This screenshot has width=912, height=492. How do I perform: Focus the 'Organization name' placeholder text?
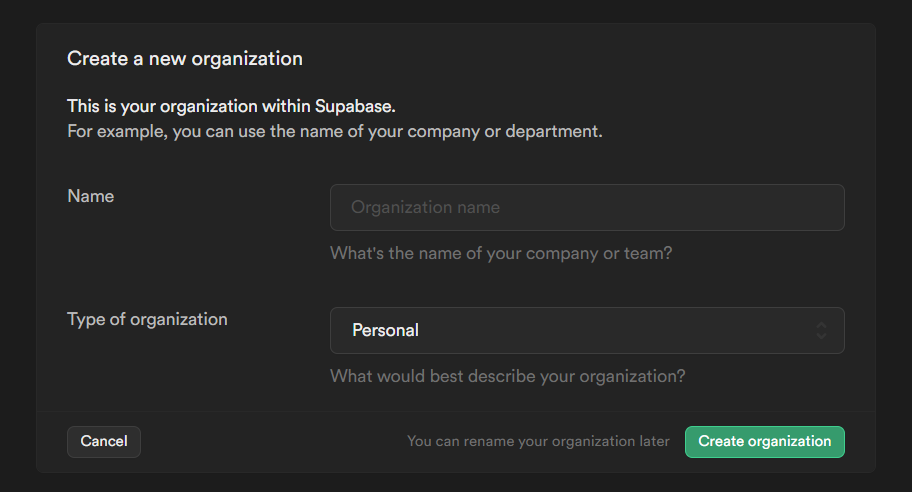pos(425,208)
